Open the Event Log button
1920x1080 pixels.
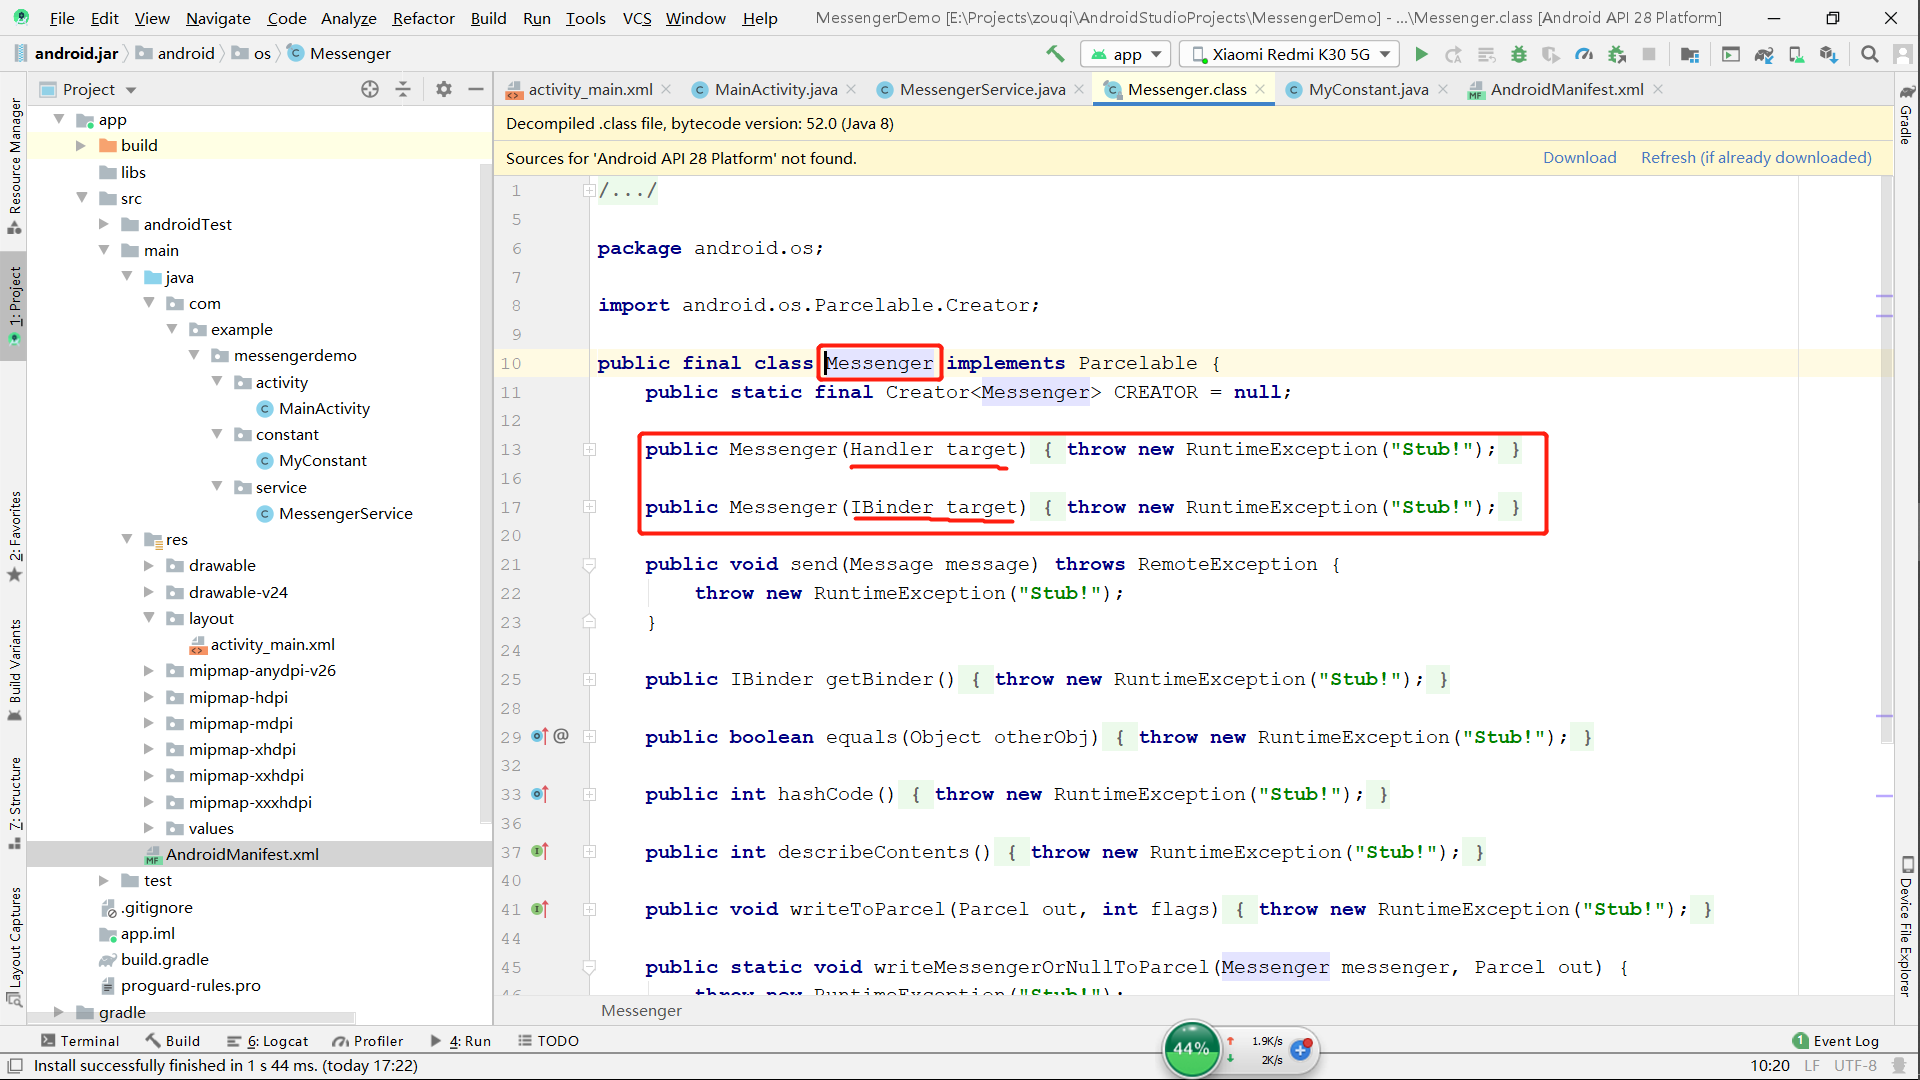pyautogui.click(x=1836, y=1041)
